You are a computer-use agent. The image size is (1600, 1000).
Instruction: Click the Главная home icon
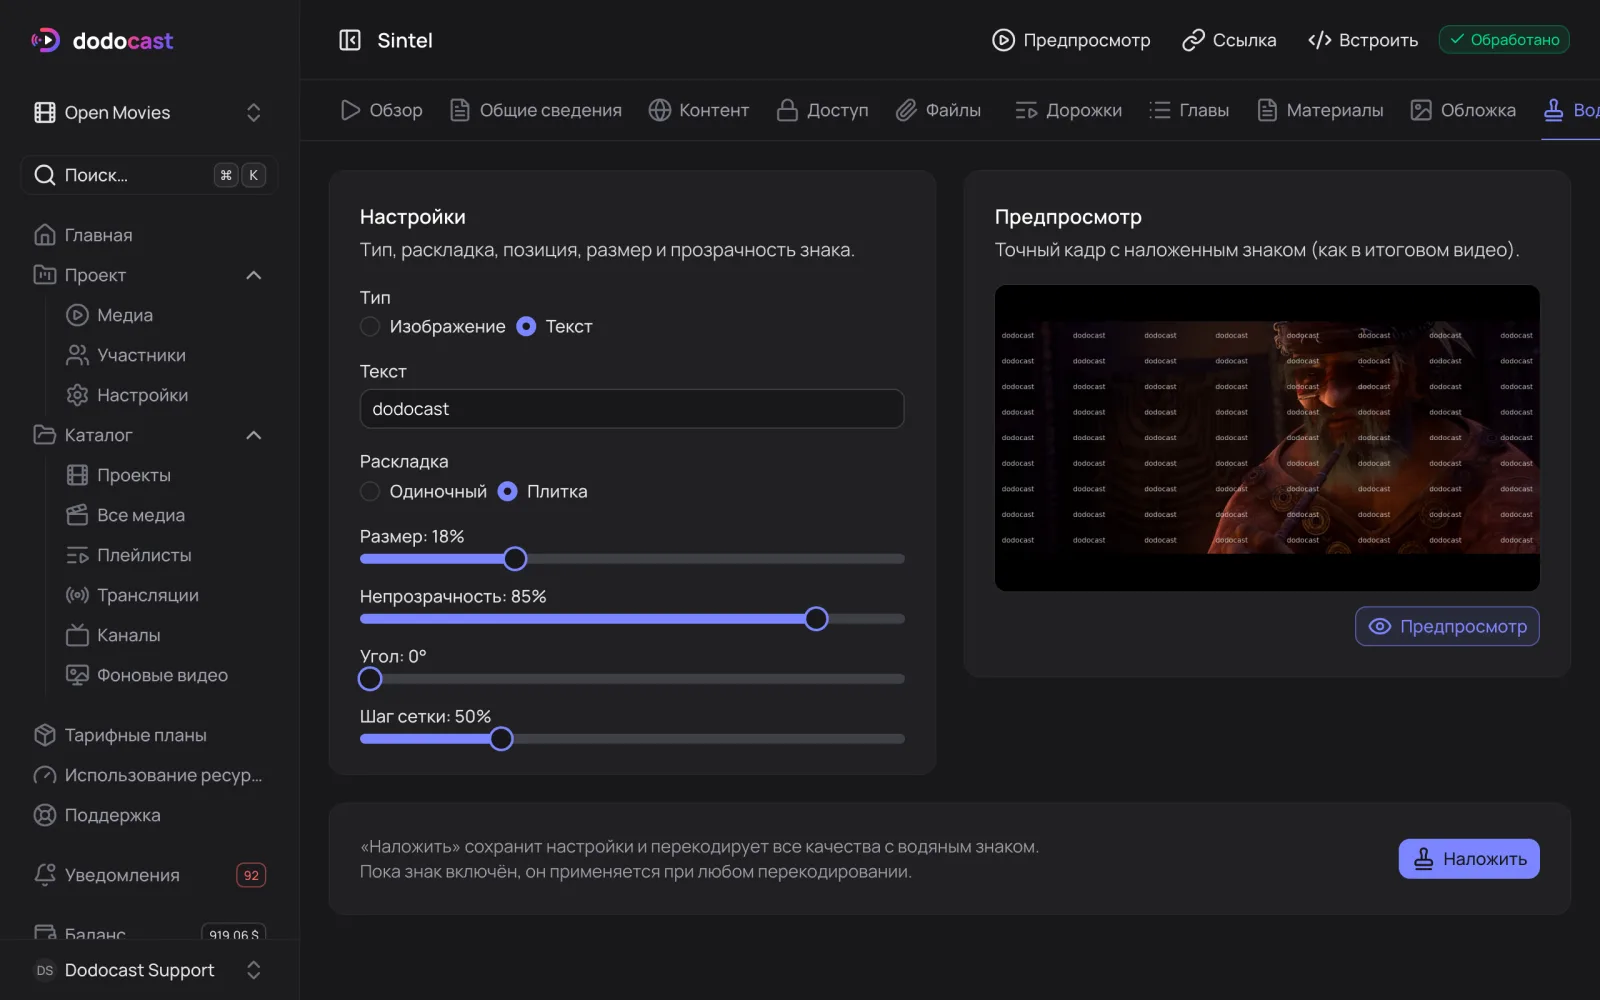[45, 235]
